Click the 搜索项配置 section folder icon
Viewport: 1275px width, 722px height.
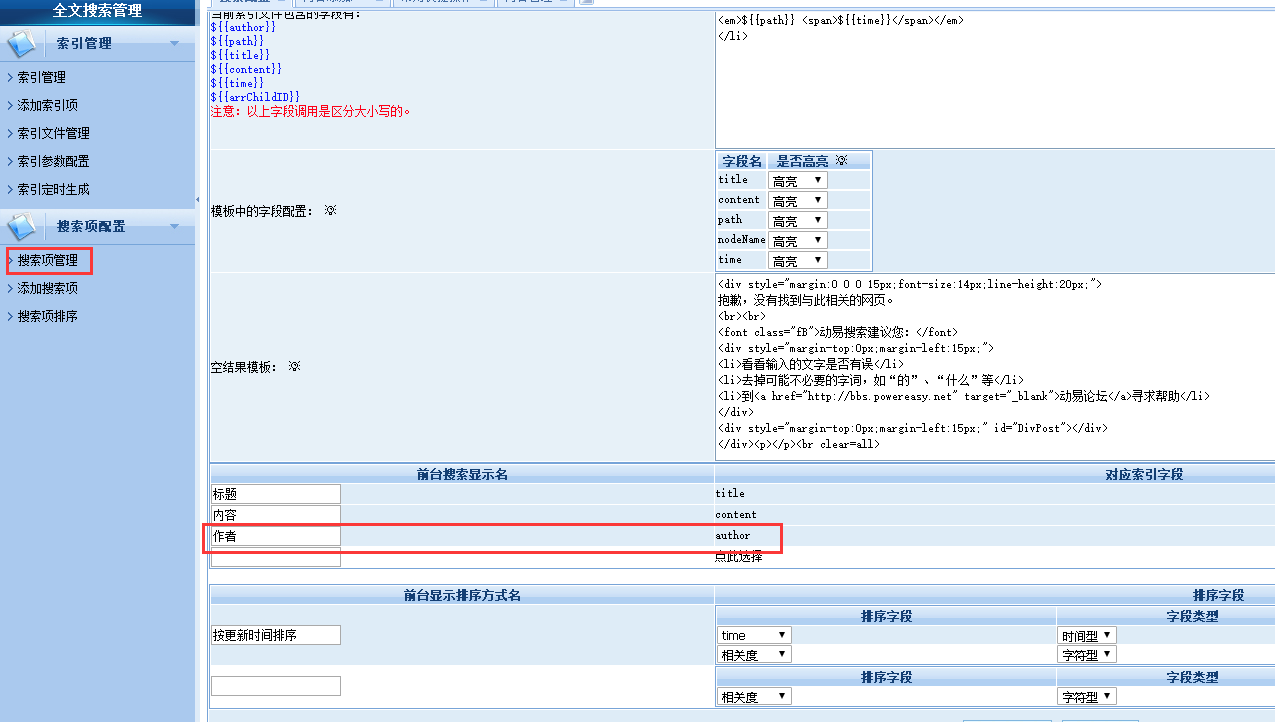pyautogui.click(x=22, y=226)
